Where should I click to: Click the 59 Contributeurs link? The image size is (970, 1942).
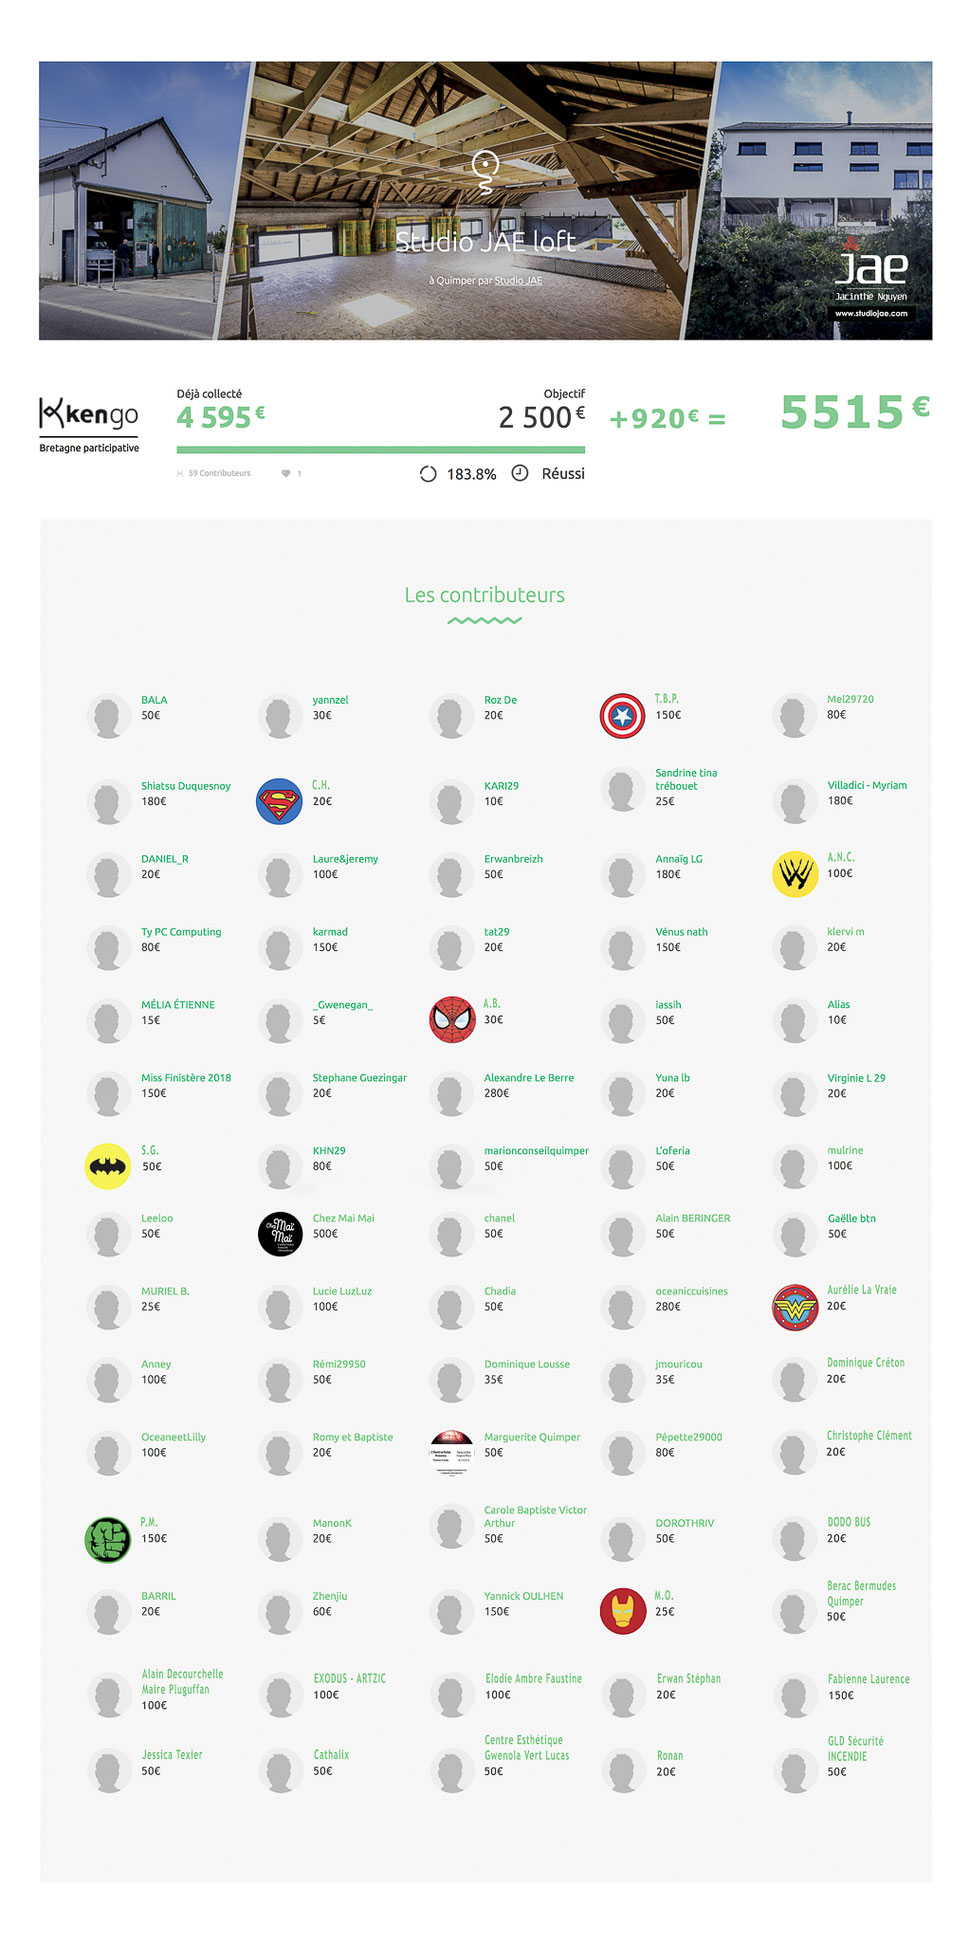click(x=219, y=473)
